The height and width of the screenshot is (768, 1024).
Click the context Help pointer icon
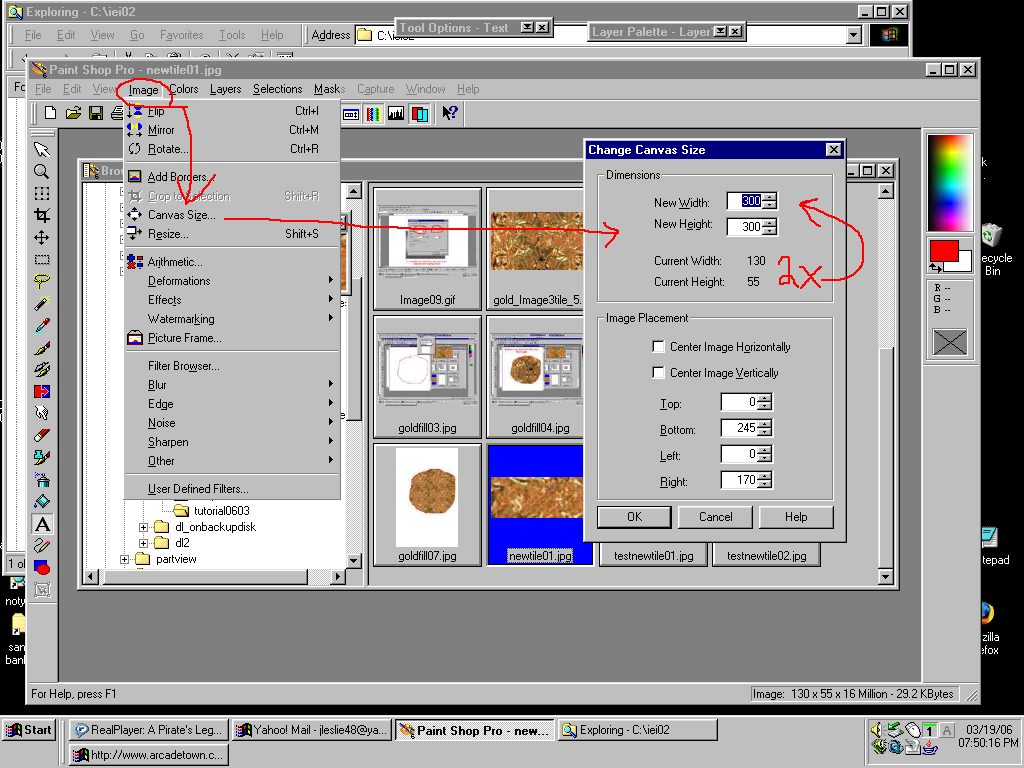(x=449, y=113)
